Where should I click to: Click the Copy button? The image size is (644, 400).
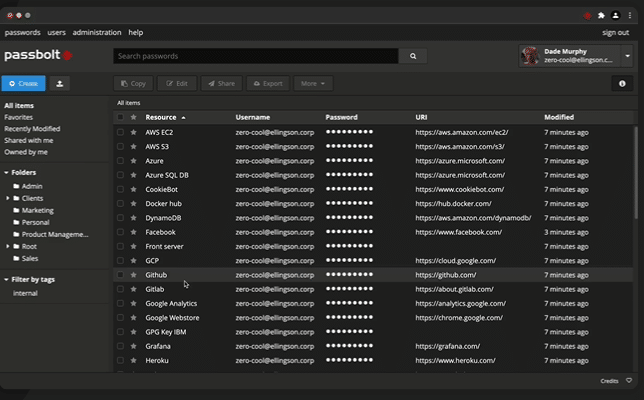click(133, 84)
